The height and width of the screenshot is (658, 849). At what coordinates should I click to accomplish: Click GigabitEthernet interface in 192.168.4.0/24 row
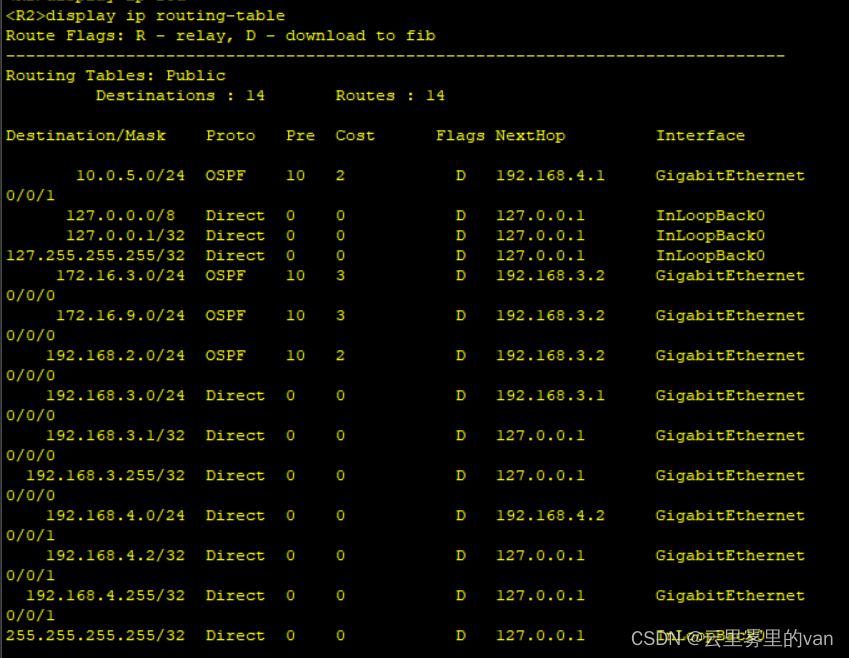click(x=730, y=516)
